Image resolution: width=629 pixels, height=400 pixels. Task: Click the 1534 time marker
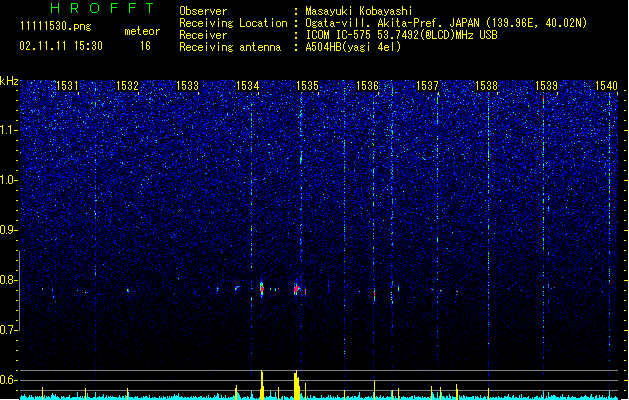pos(248,86)
